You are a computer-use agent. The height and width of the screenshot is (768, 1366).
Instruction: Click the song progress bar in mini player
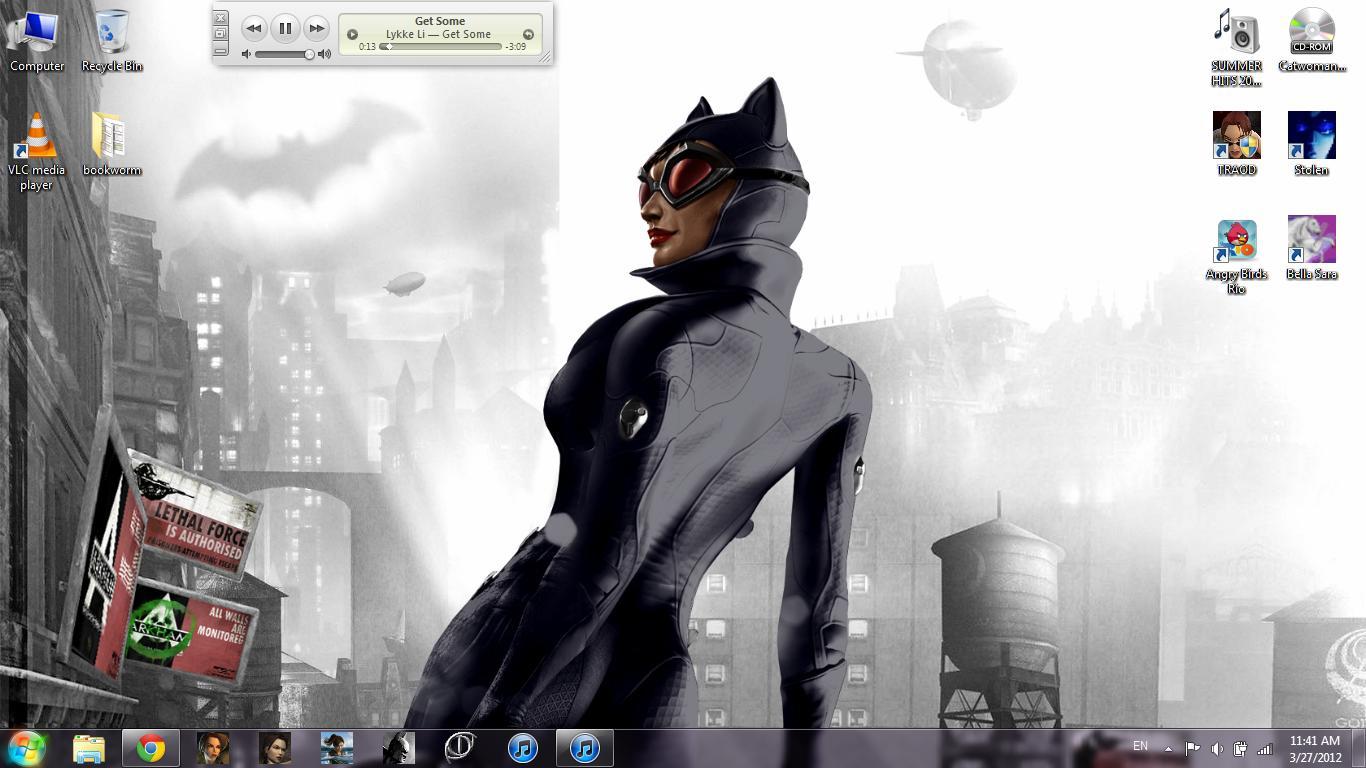(441, 47)
